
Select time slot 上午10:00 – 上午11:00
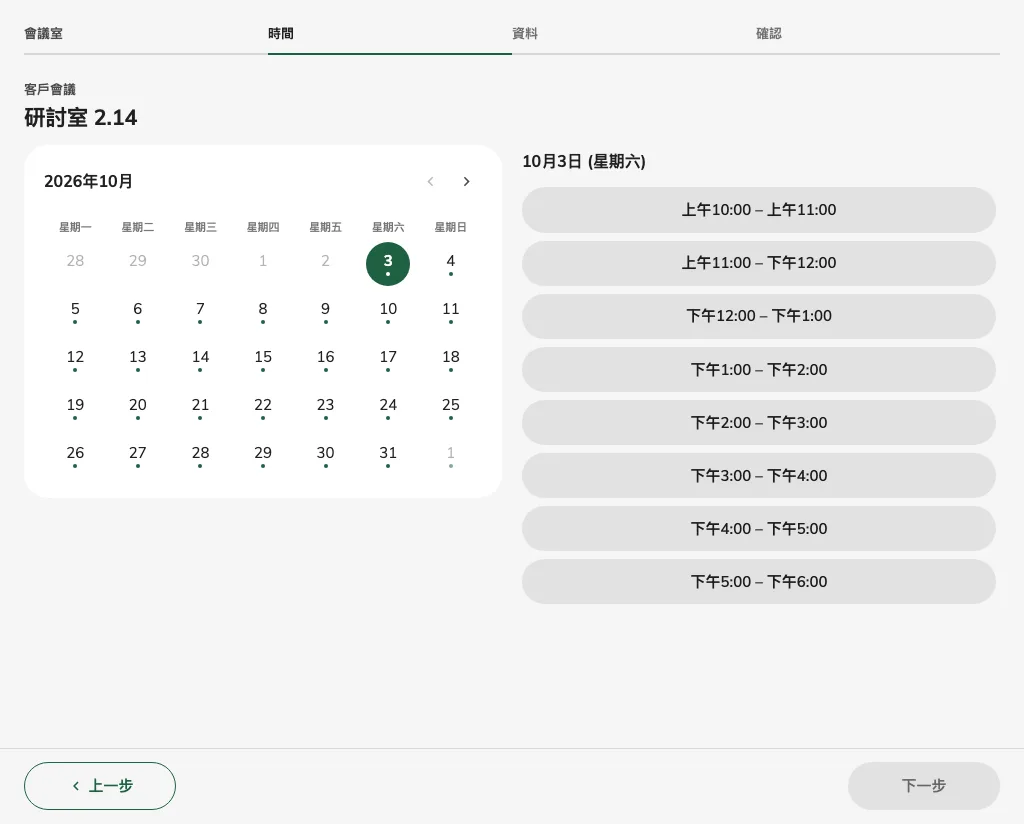(x=759, y=210)
